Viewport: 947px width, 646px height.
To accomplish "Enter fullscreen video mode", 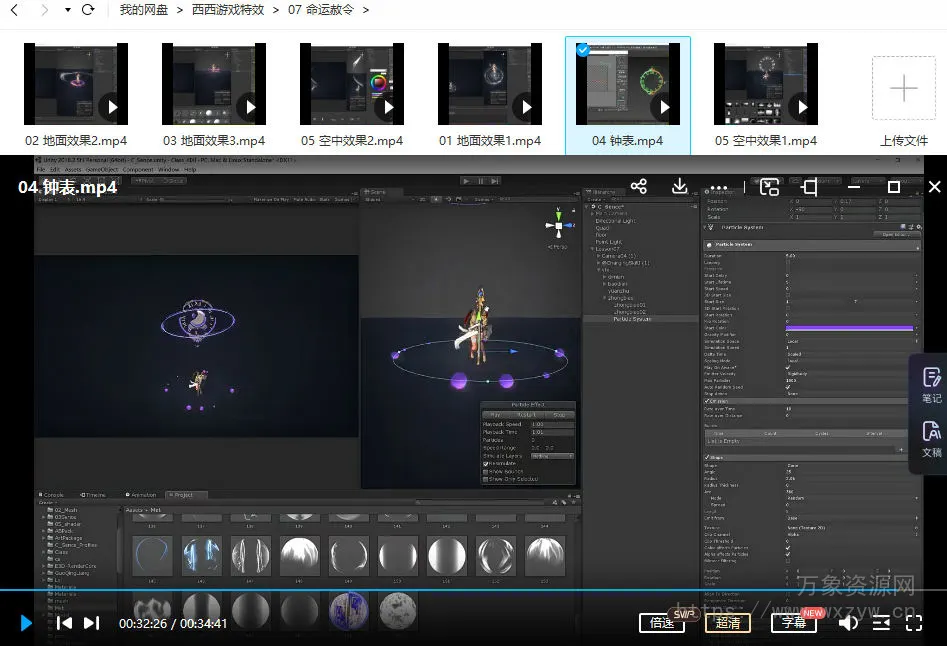I will pyautogui.click(x=914, y=623).
